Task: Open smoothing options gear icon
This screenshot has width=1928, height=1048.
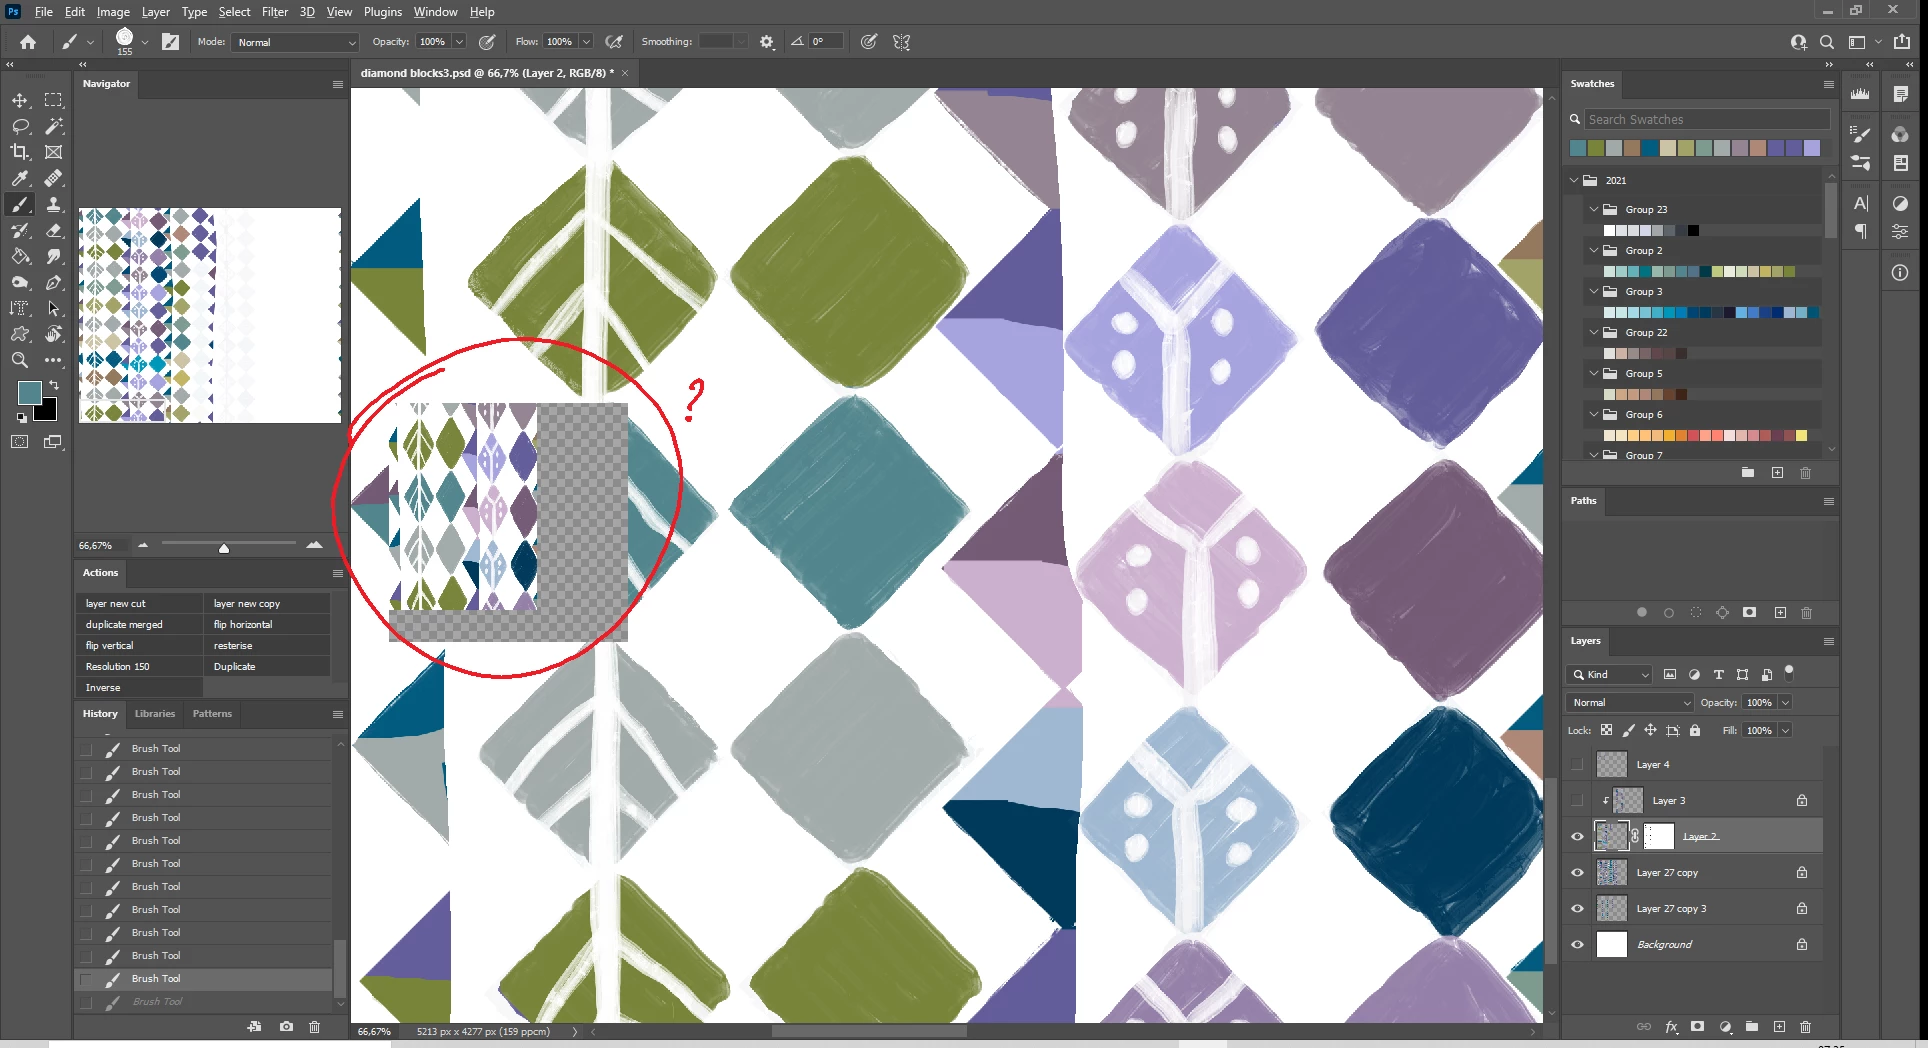Action: (x=767, y=42)
